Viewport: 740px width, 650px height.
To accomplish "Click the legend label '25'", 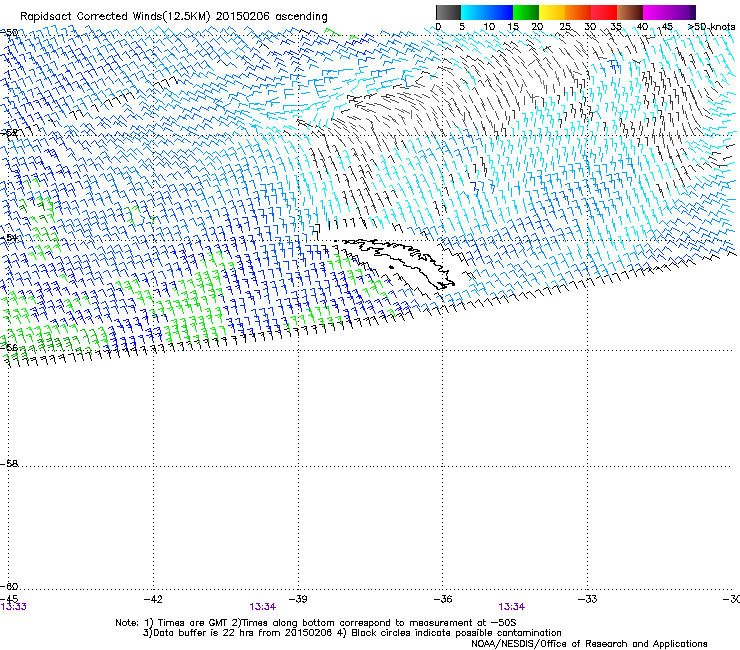I will [x=565, y=27].
